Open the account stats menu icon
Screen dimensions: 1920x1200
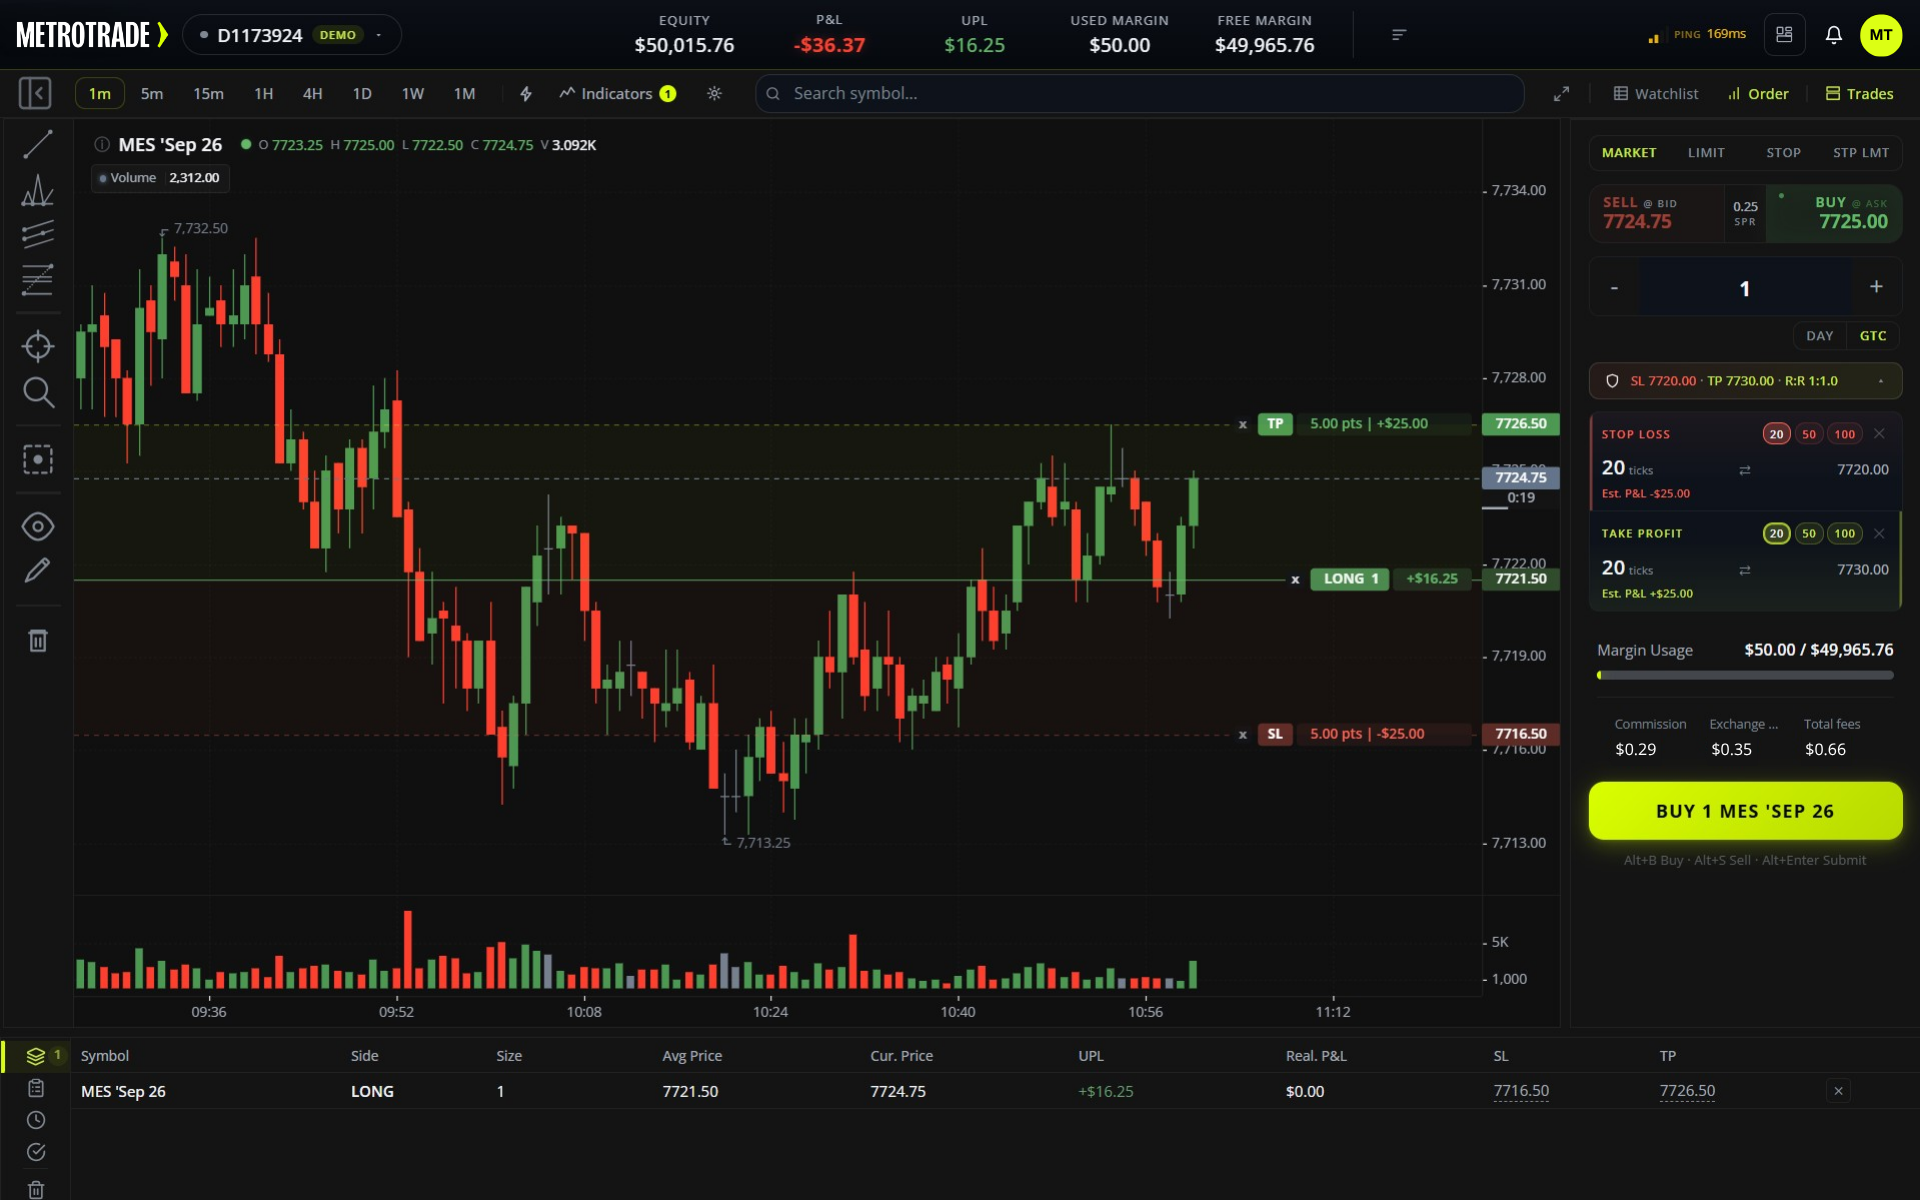(1399, 35)
